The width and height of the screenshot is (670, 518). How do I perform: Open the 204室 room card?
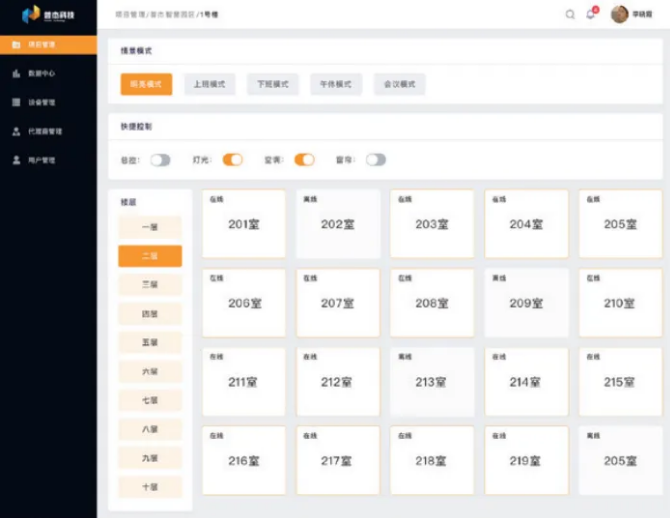pos(526,224)
